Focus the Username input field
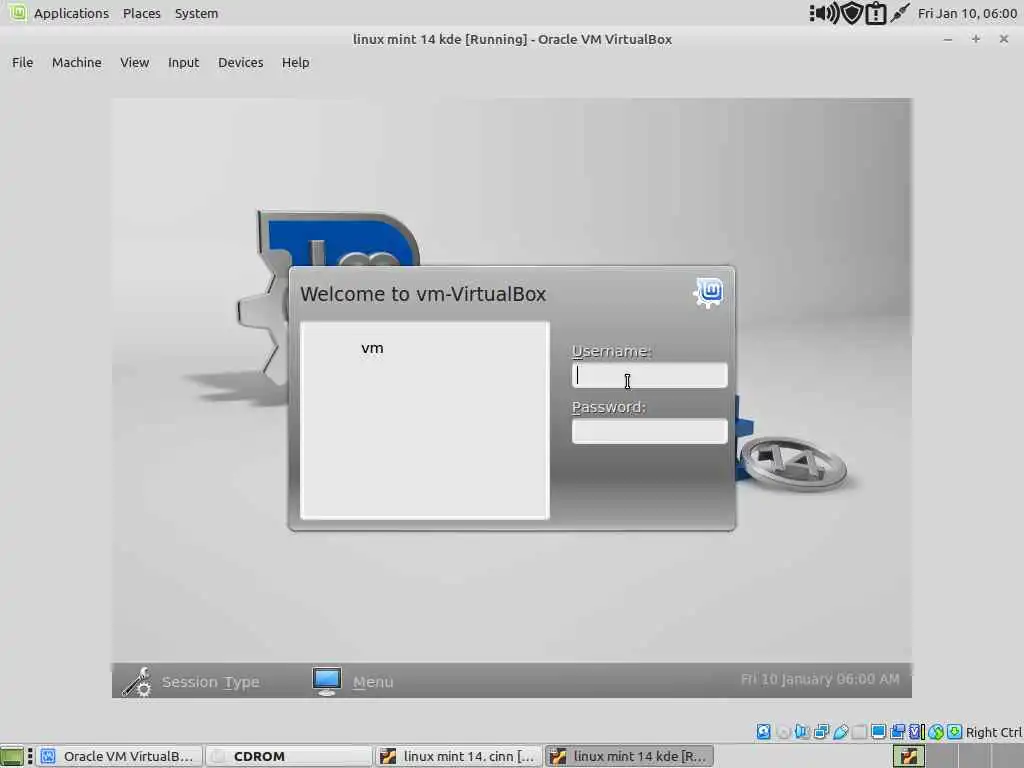This screenshot has height=768, width=1024. coord(650,376)
